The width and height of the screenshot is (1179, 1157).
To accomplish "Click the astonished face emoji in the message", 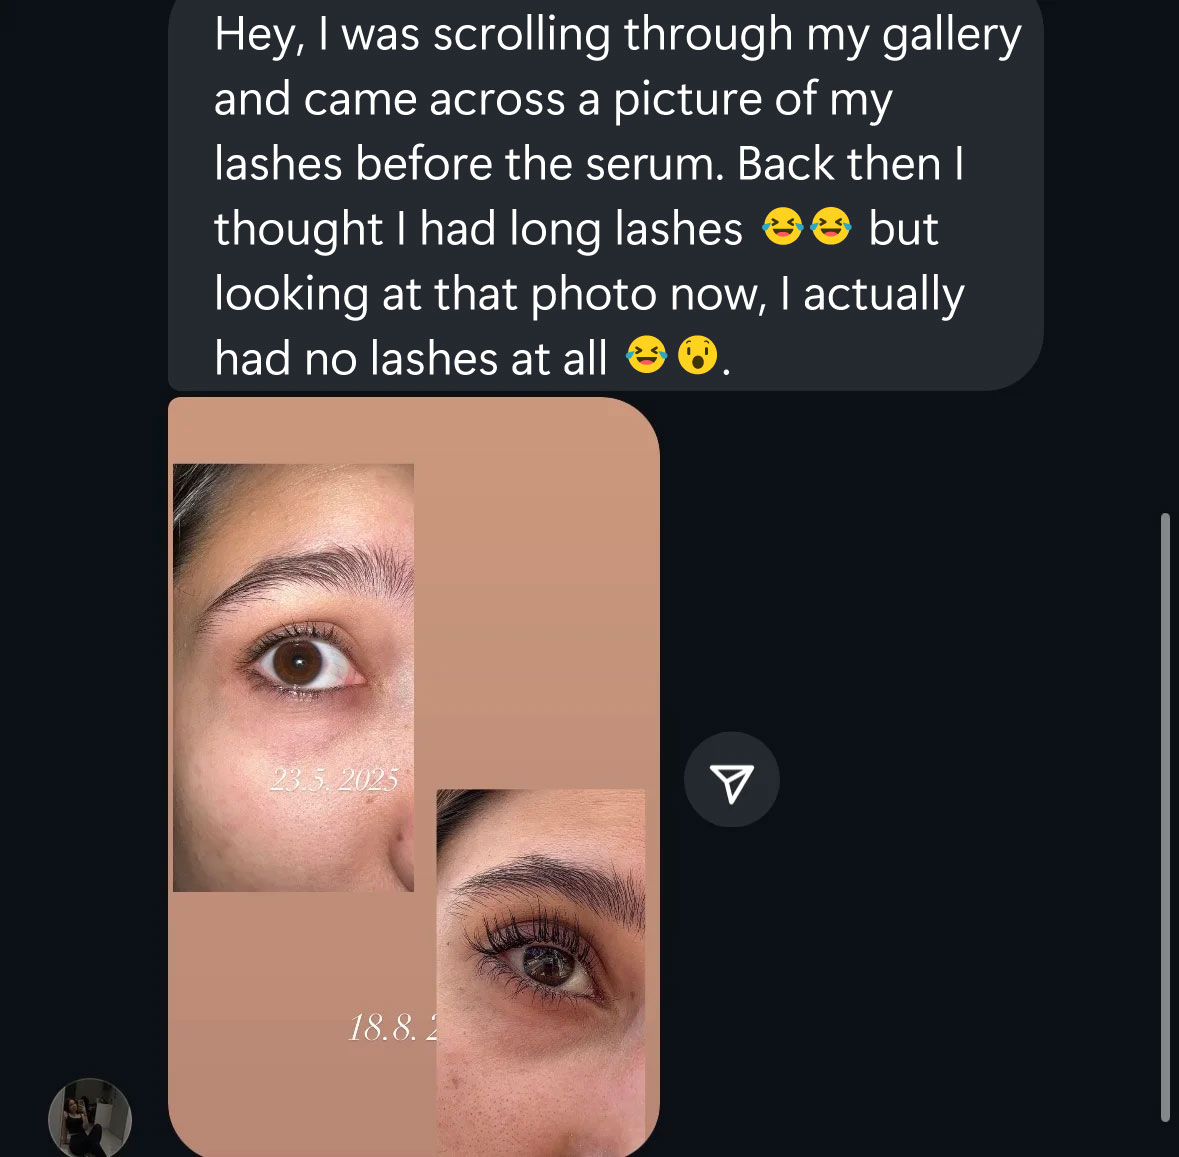I will pyautogui.click(x=698, y=355).
